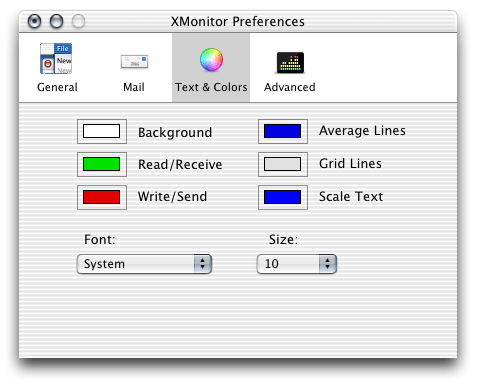
Task: Open the Mail preferences envelope icon
Action: (134, 62)
